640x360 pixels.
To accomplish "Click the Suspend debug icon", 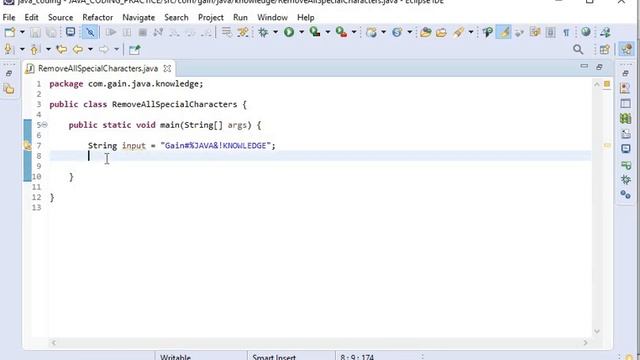I will click(x=127, y=32).
